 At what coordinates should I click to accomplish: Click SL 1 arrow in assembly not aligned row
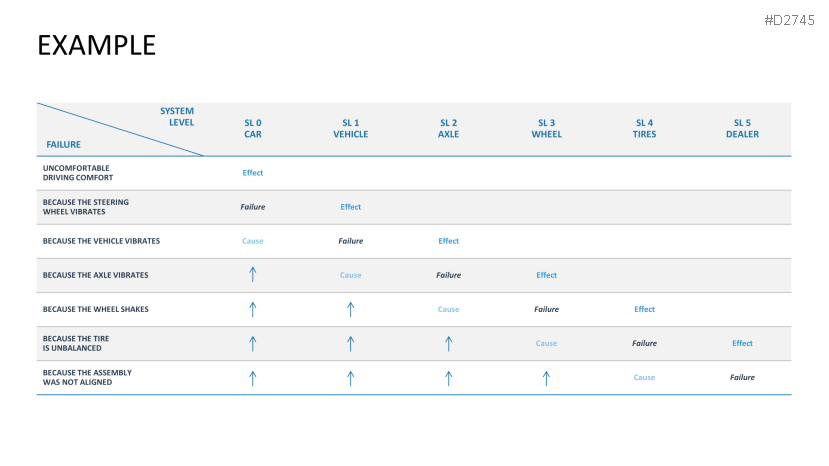click(351, 378)
